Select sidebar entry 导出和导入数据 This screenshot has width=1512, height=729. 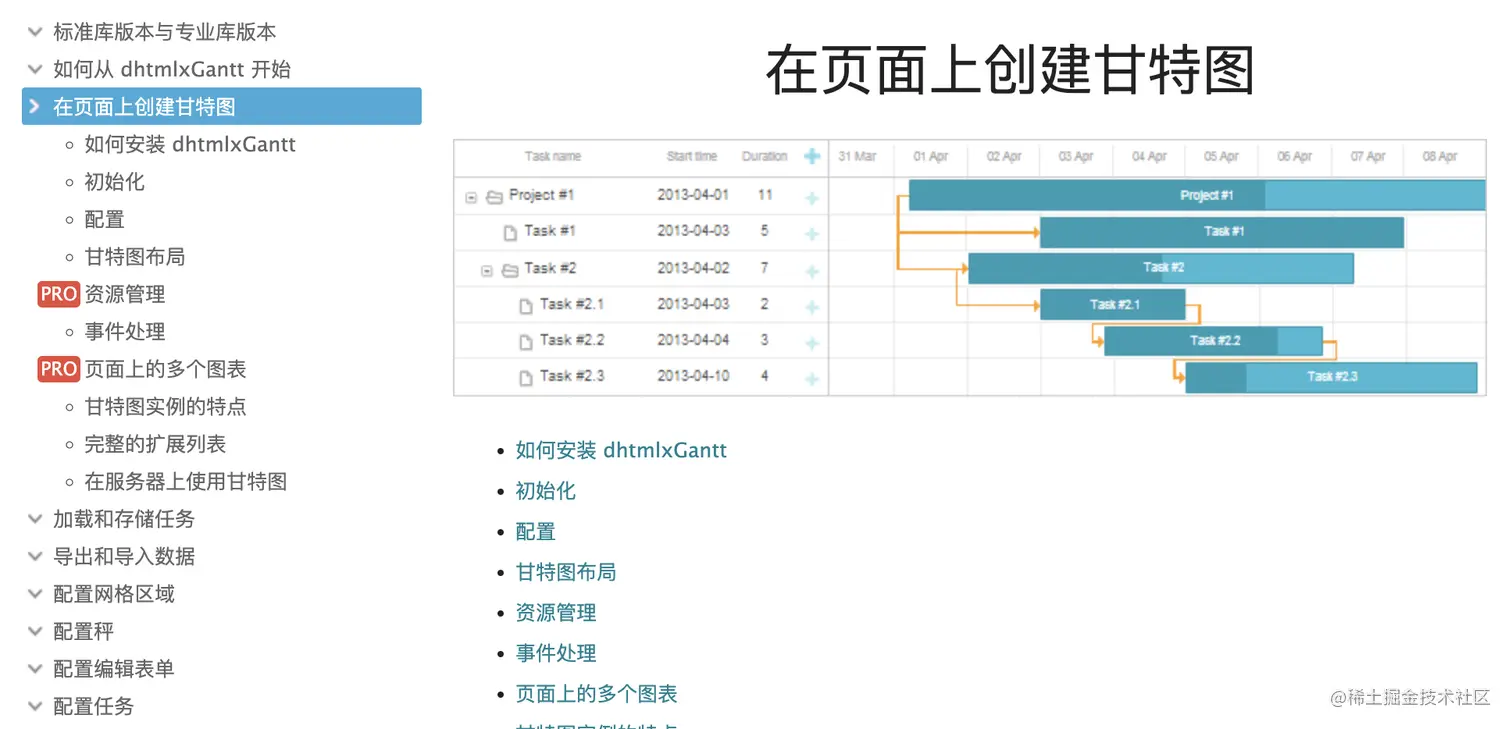[x=124, y=556]
